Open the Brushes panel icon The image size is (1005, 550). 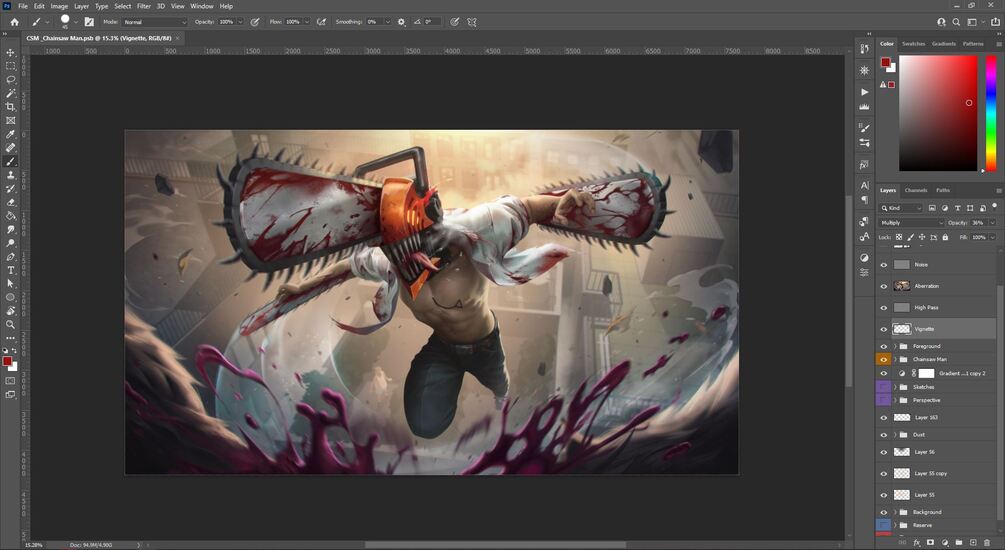[x=865, y=128]
